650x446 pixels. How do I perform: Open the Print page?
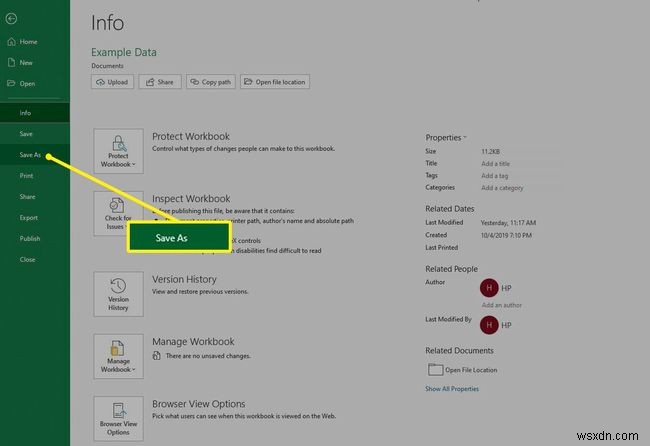pyautogui.click(x=27, y=176)
